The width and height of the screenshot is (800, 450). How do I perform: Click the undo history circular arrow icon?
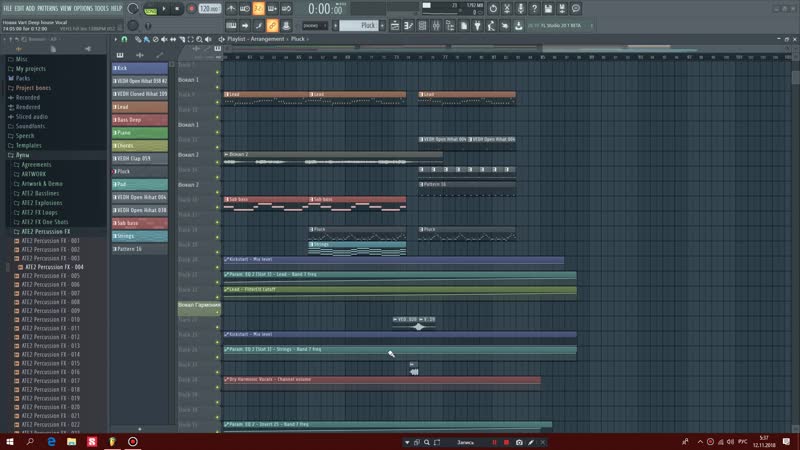pos(493,9)
